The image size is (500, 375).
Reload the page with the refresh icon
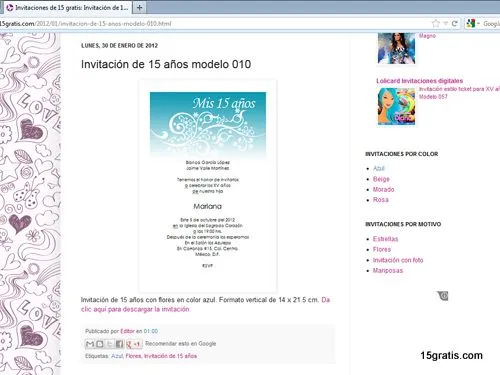click(x=454, y=23)
